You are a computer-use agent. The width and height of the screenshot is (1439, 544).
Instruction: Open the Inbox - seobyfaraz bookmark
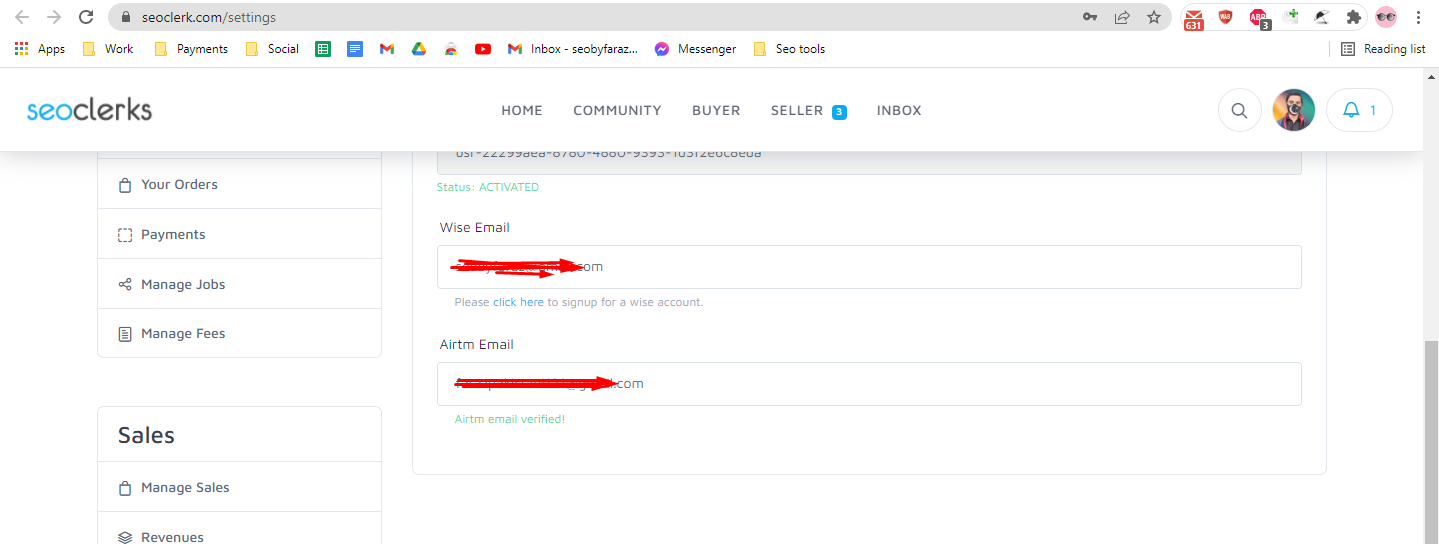click(572, 49)
